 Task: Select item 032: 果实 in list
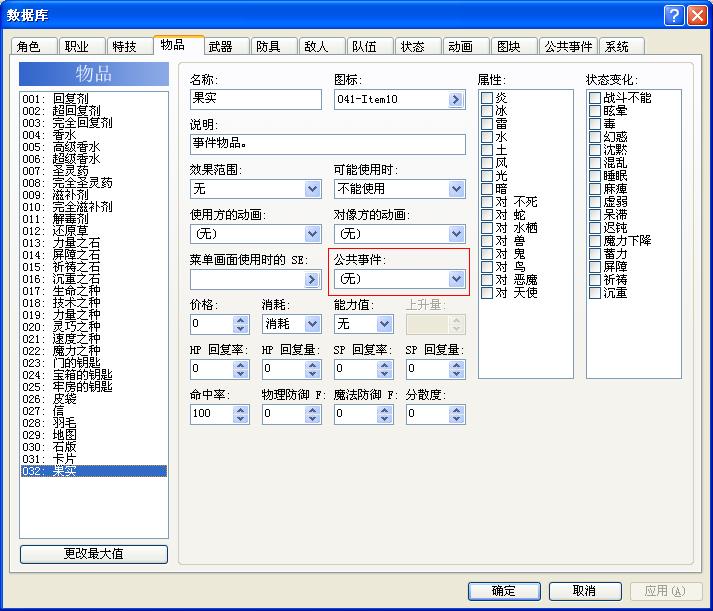[x=94, y=471]
